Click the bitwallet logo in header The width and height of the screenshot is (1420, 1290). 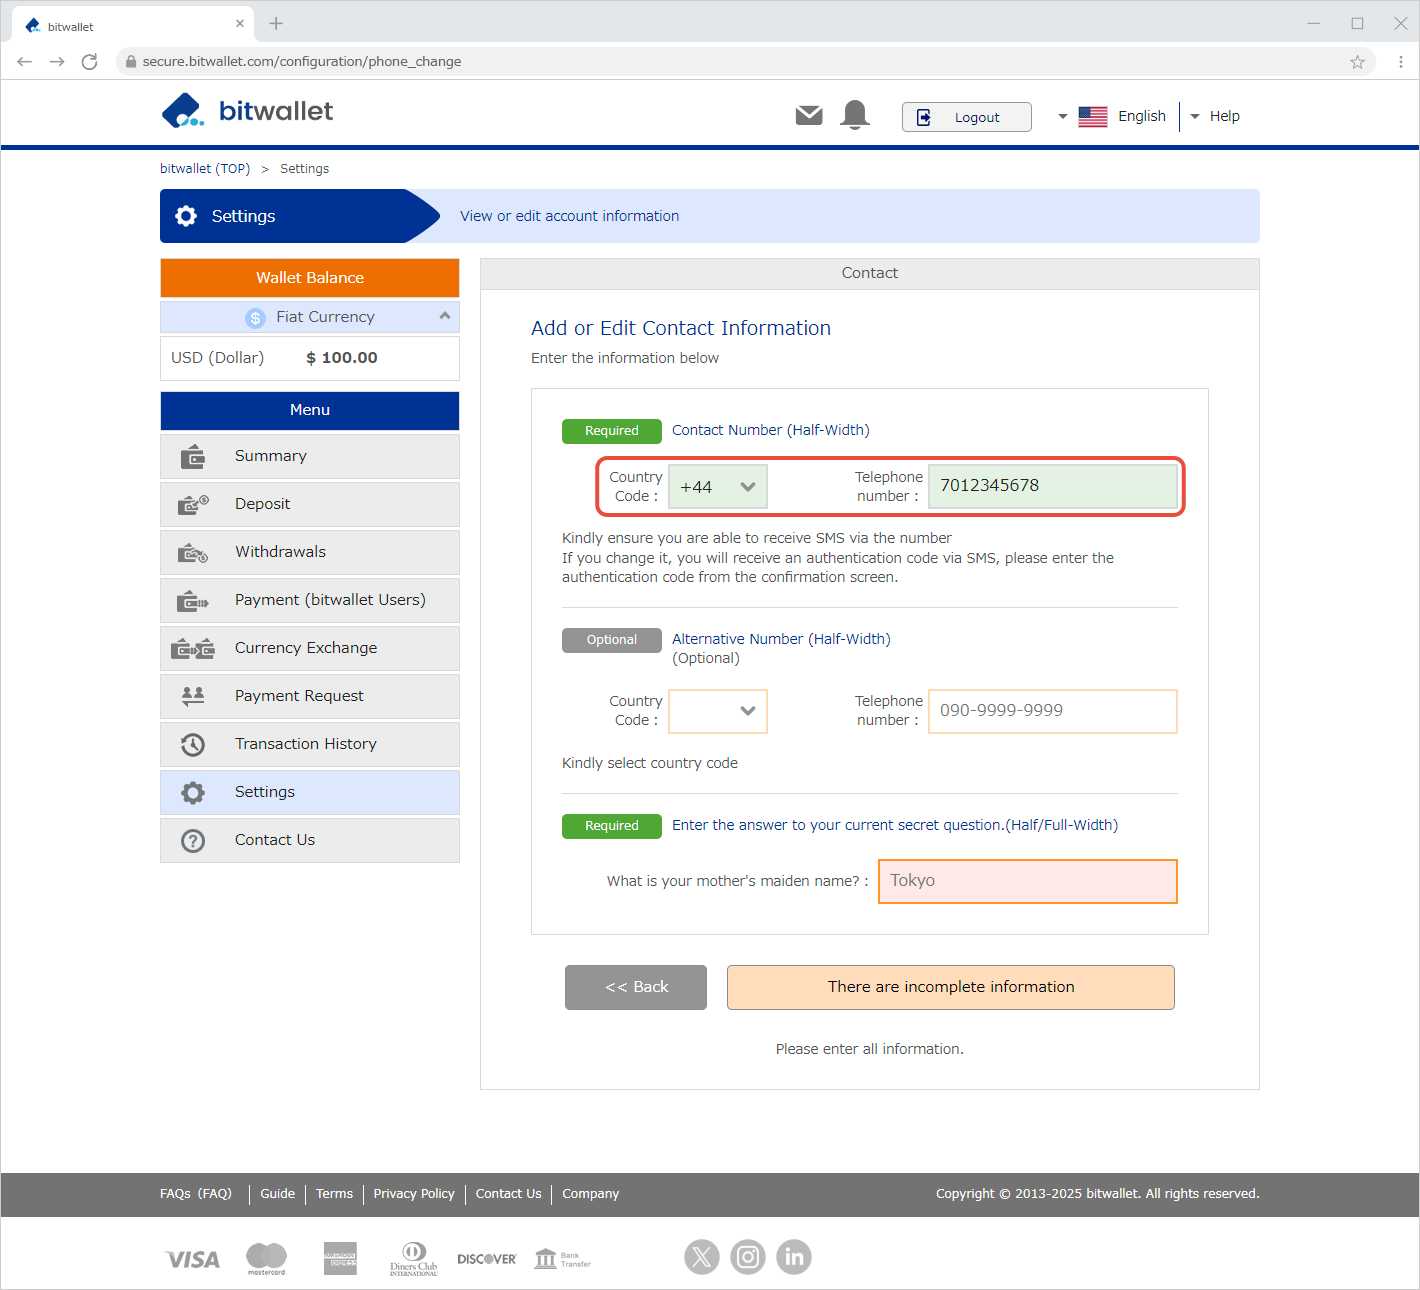(x=247, y=111)
